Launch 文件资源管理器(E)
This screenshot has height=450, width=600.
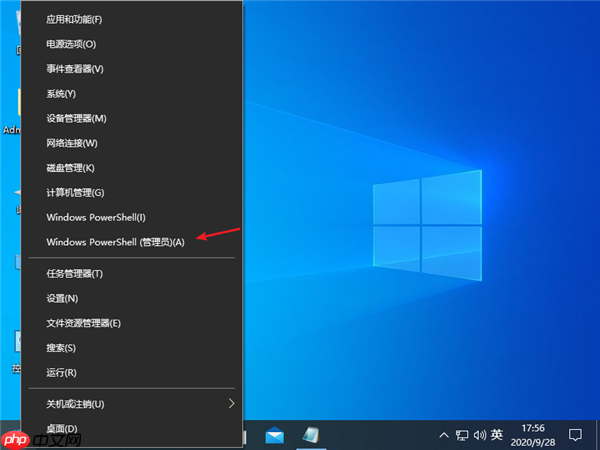click(x=131, y=323)
